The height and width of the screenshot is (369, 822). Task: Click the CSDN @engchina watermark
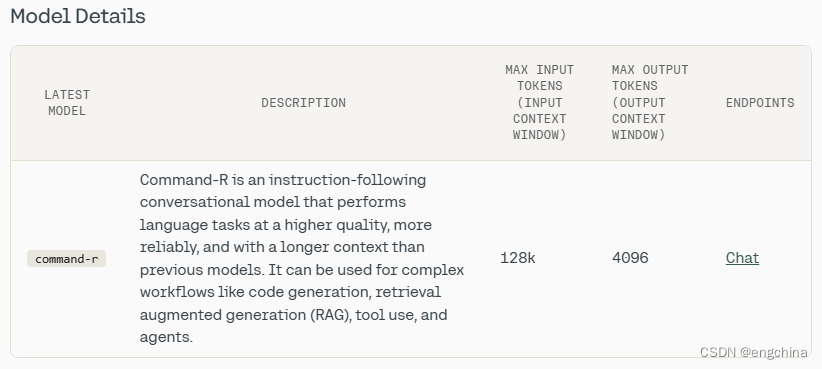754,353
